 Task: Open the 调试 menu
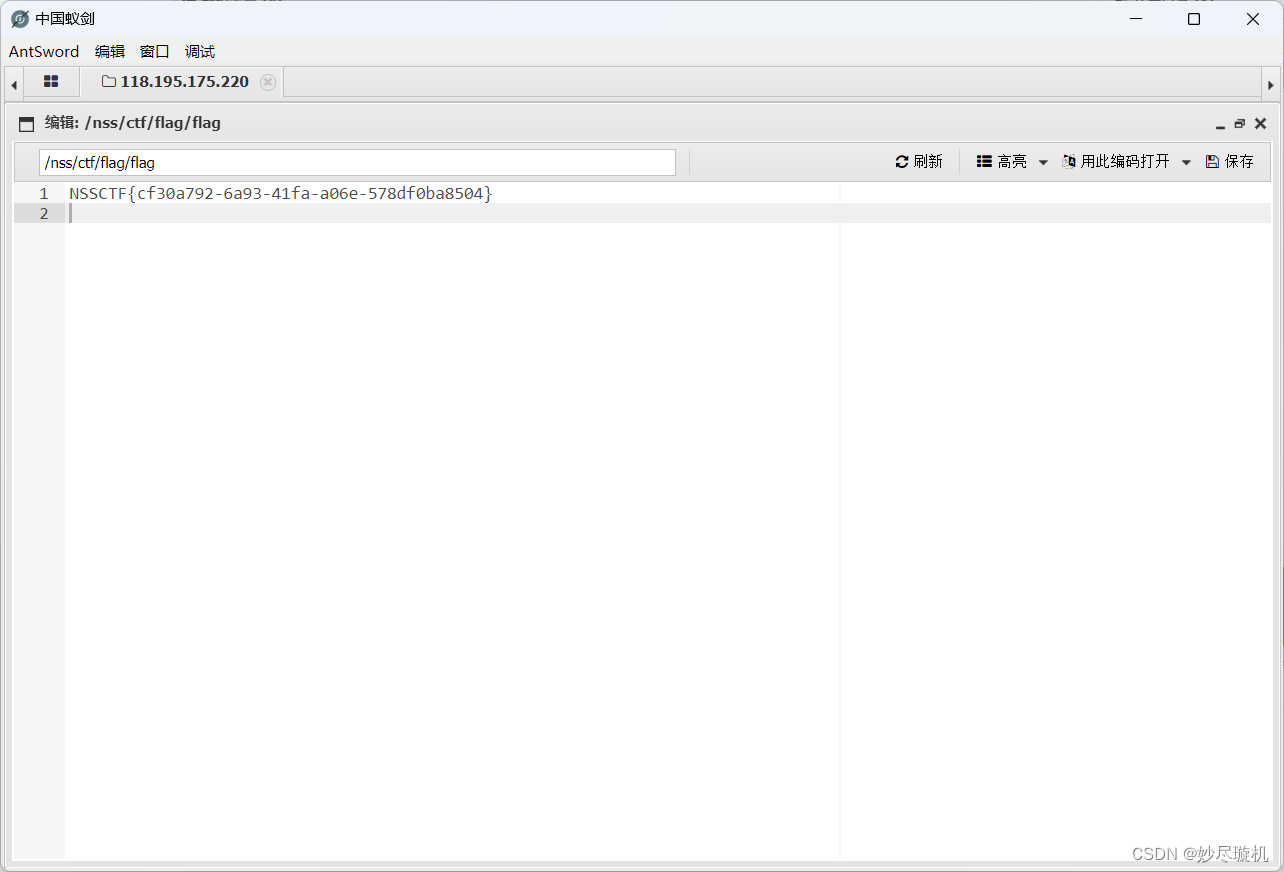tap(200, 52)
